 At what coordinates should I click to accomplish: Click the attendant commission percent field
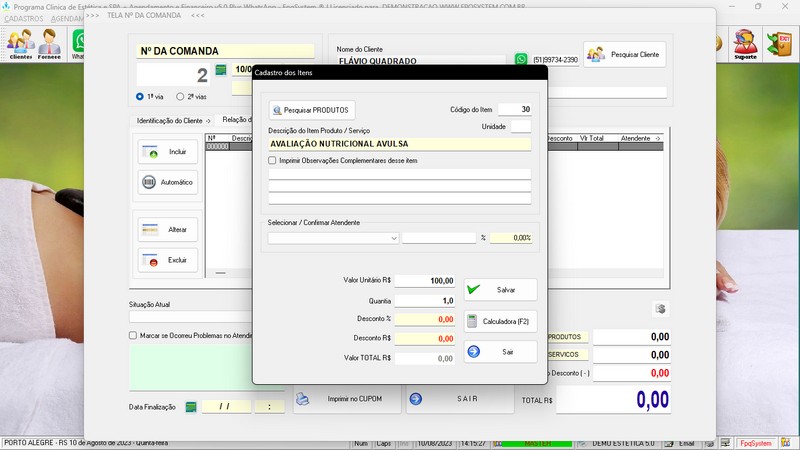point(511,238)
